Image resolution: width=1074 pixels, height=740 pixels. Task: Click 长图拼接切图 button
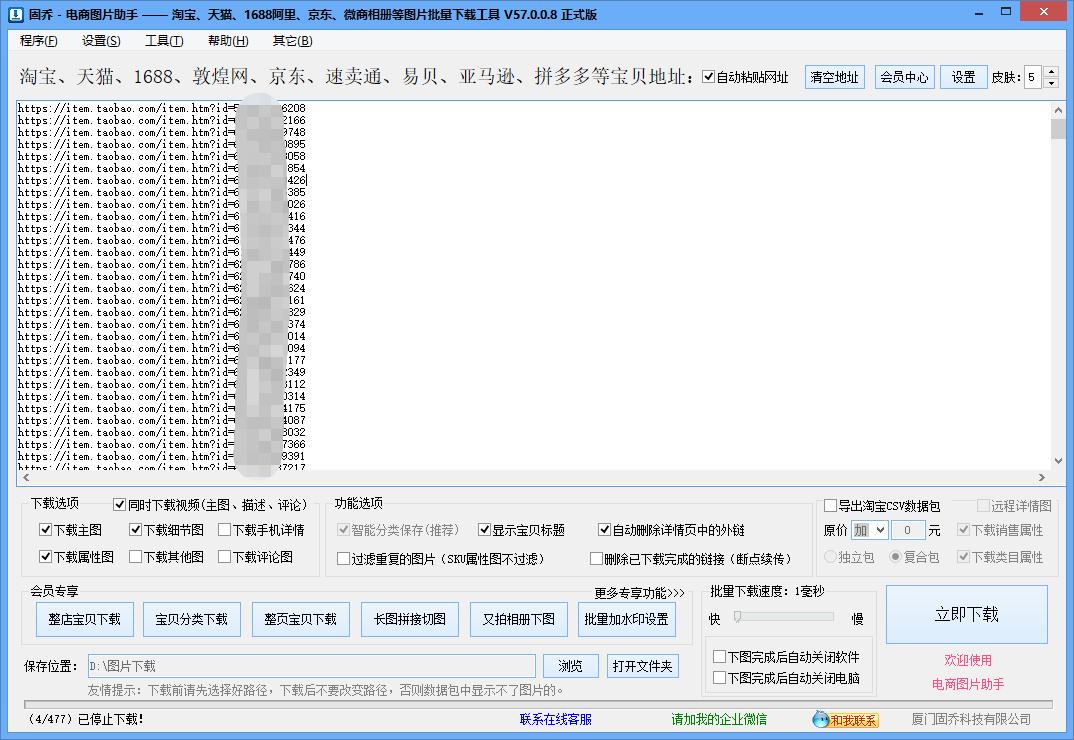coord(410,619)
